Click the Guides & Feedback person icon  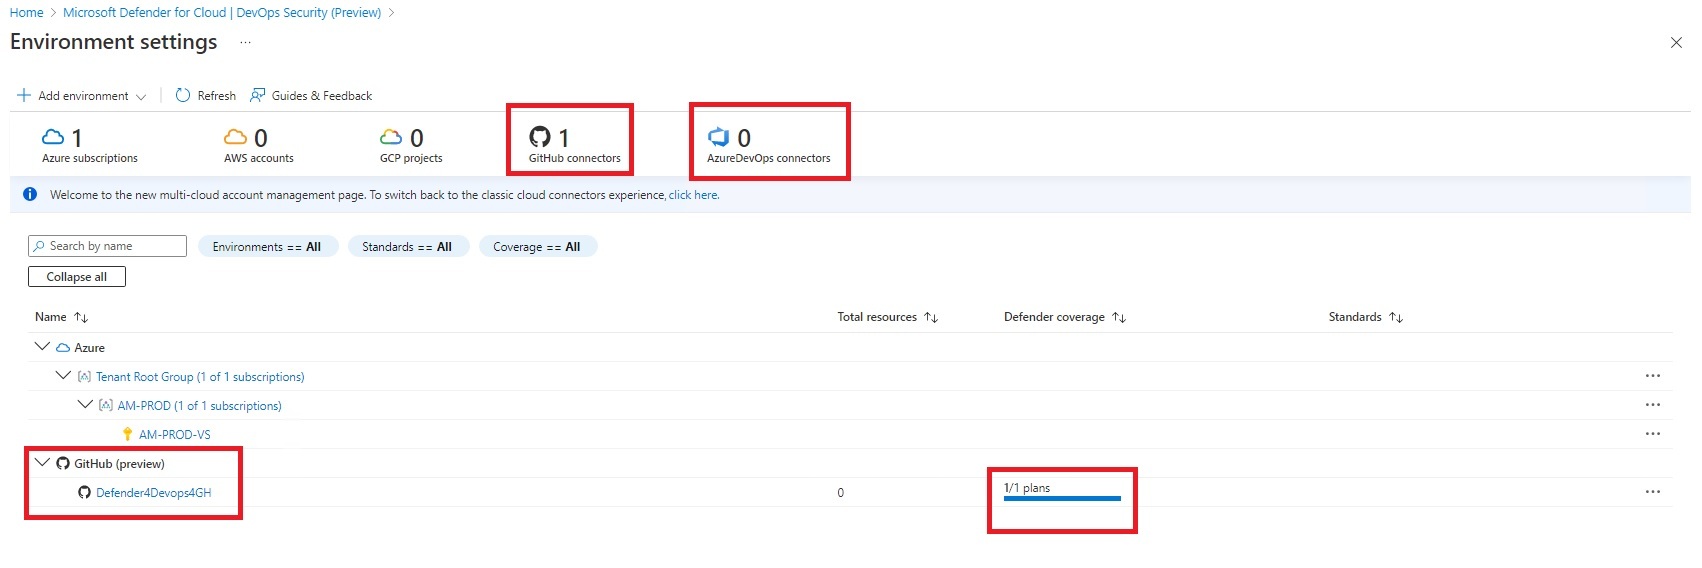258,95
